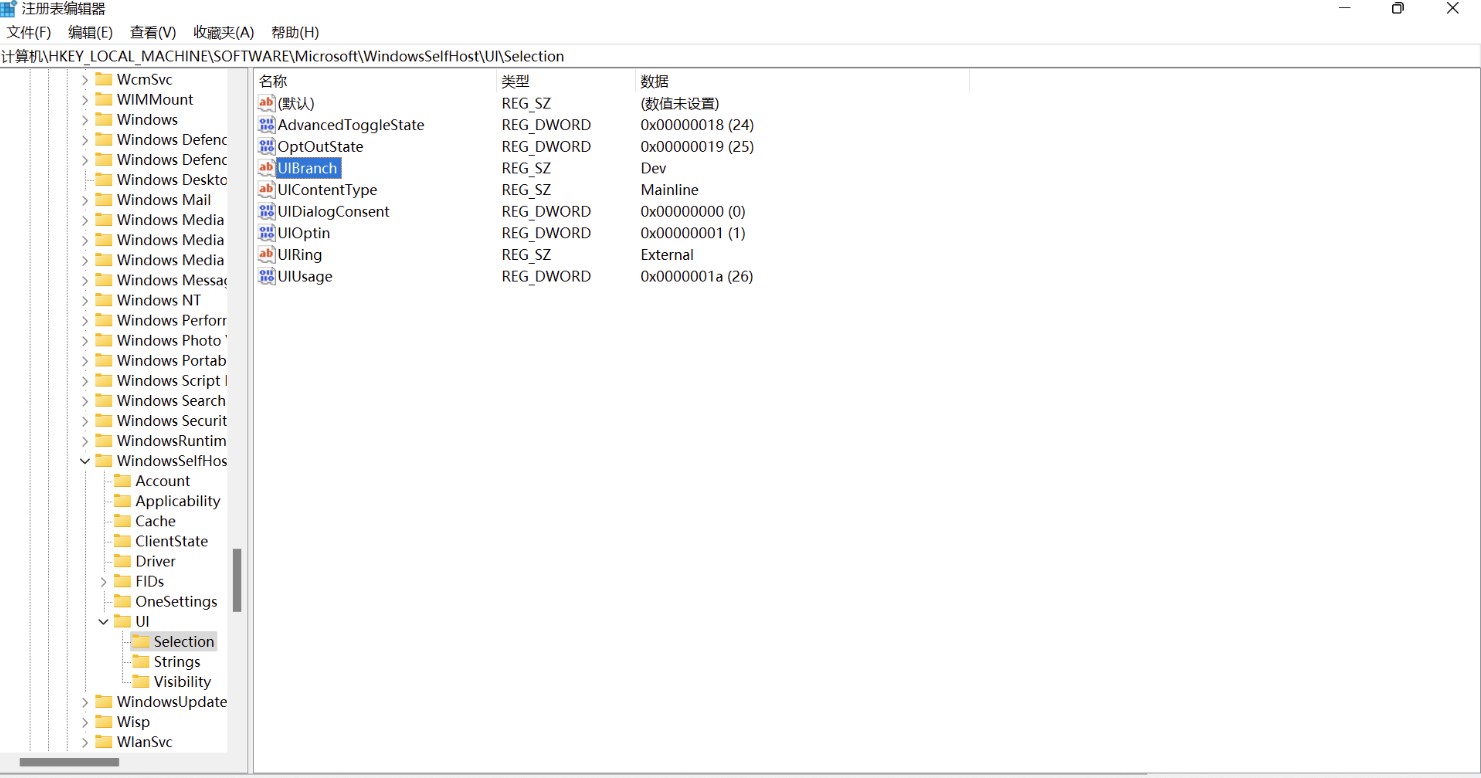Screen dimensions: 1481x778
Task: Open the 编辑(E) menu
Action: point(91,33)
